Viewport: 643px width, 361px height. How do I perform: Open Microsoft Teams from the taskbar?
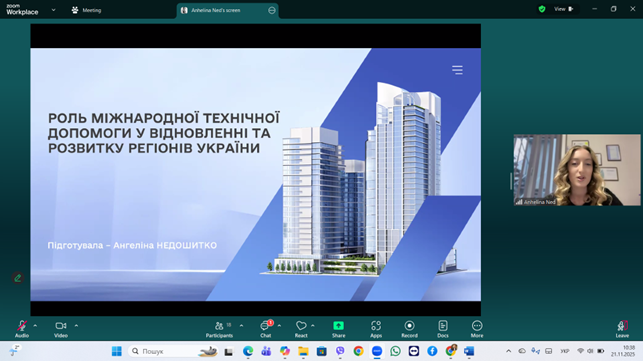tap(266, 351)
